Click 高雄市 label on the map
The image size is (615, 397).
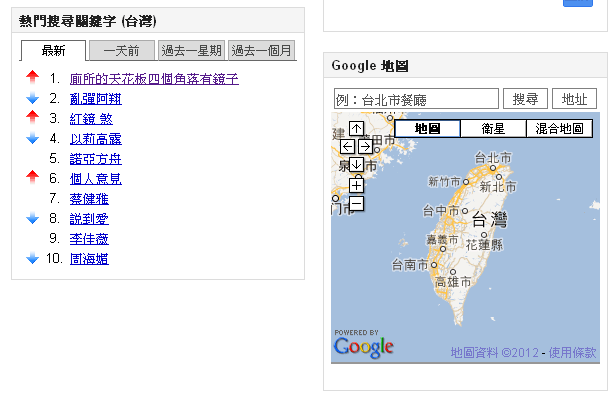(x=453, y=282)
